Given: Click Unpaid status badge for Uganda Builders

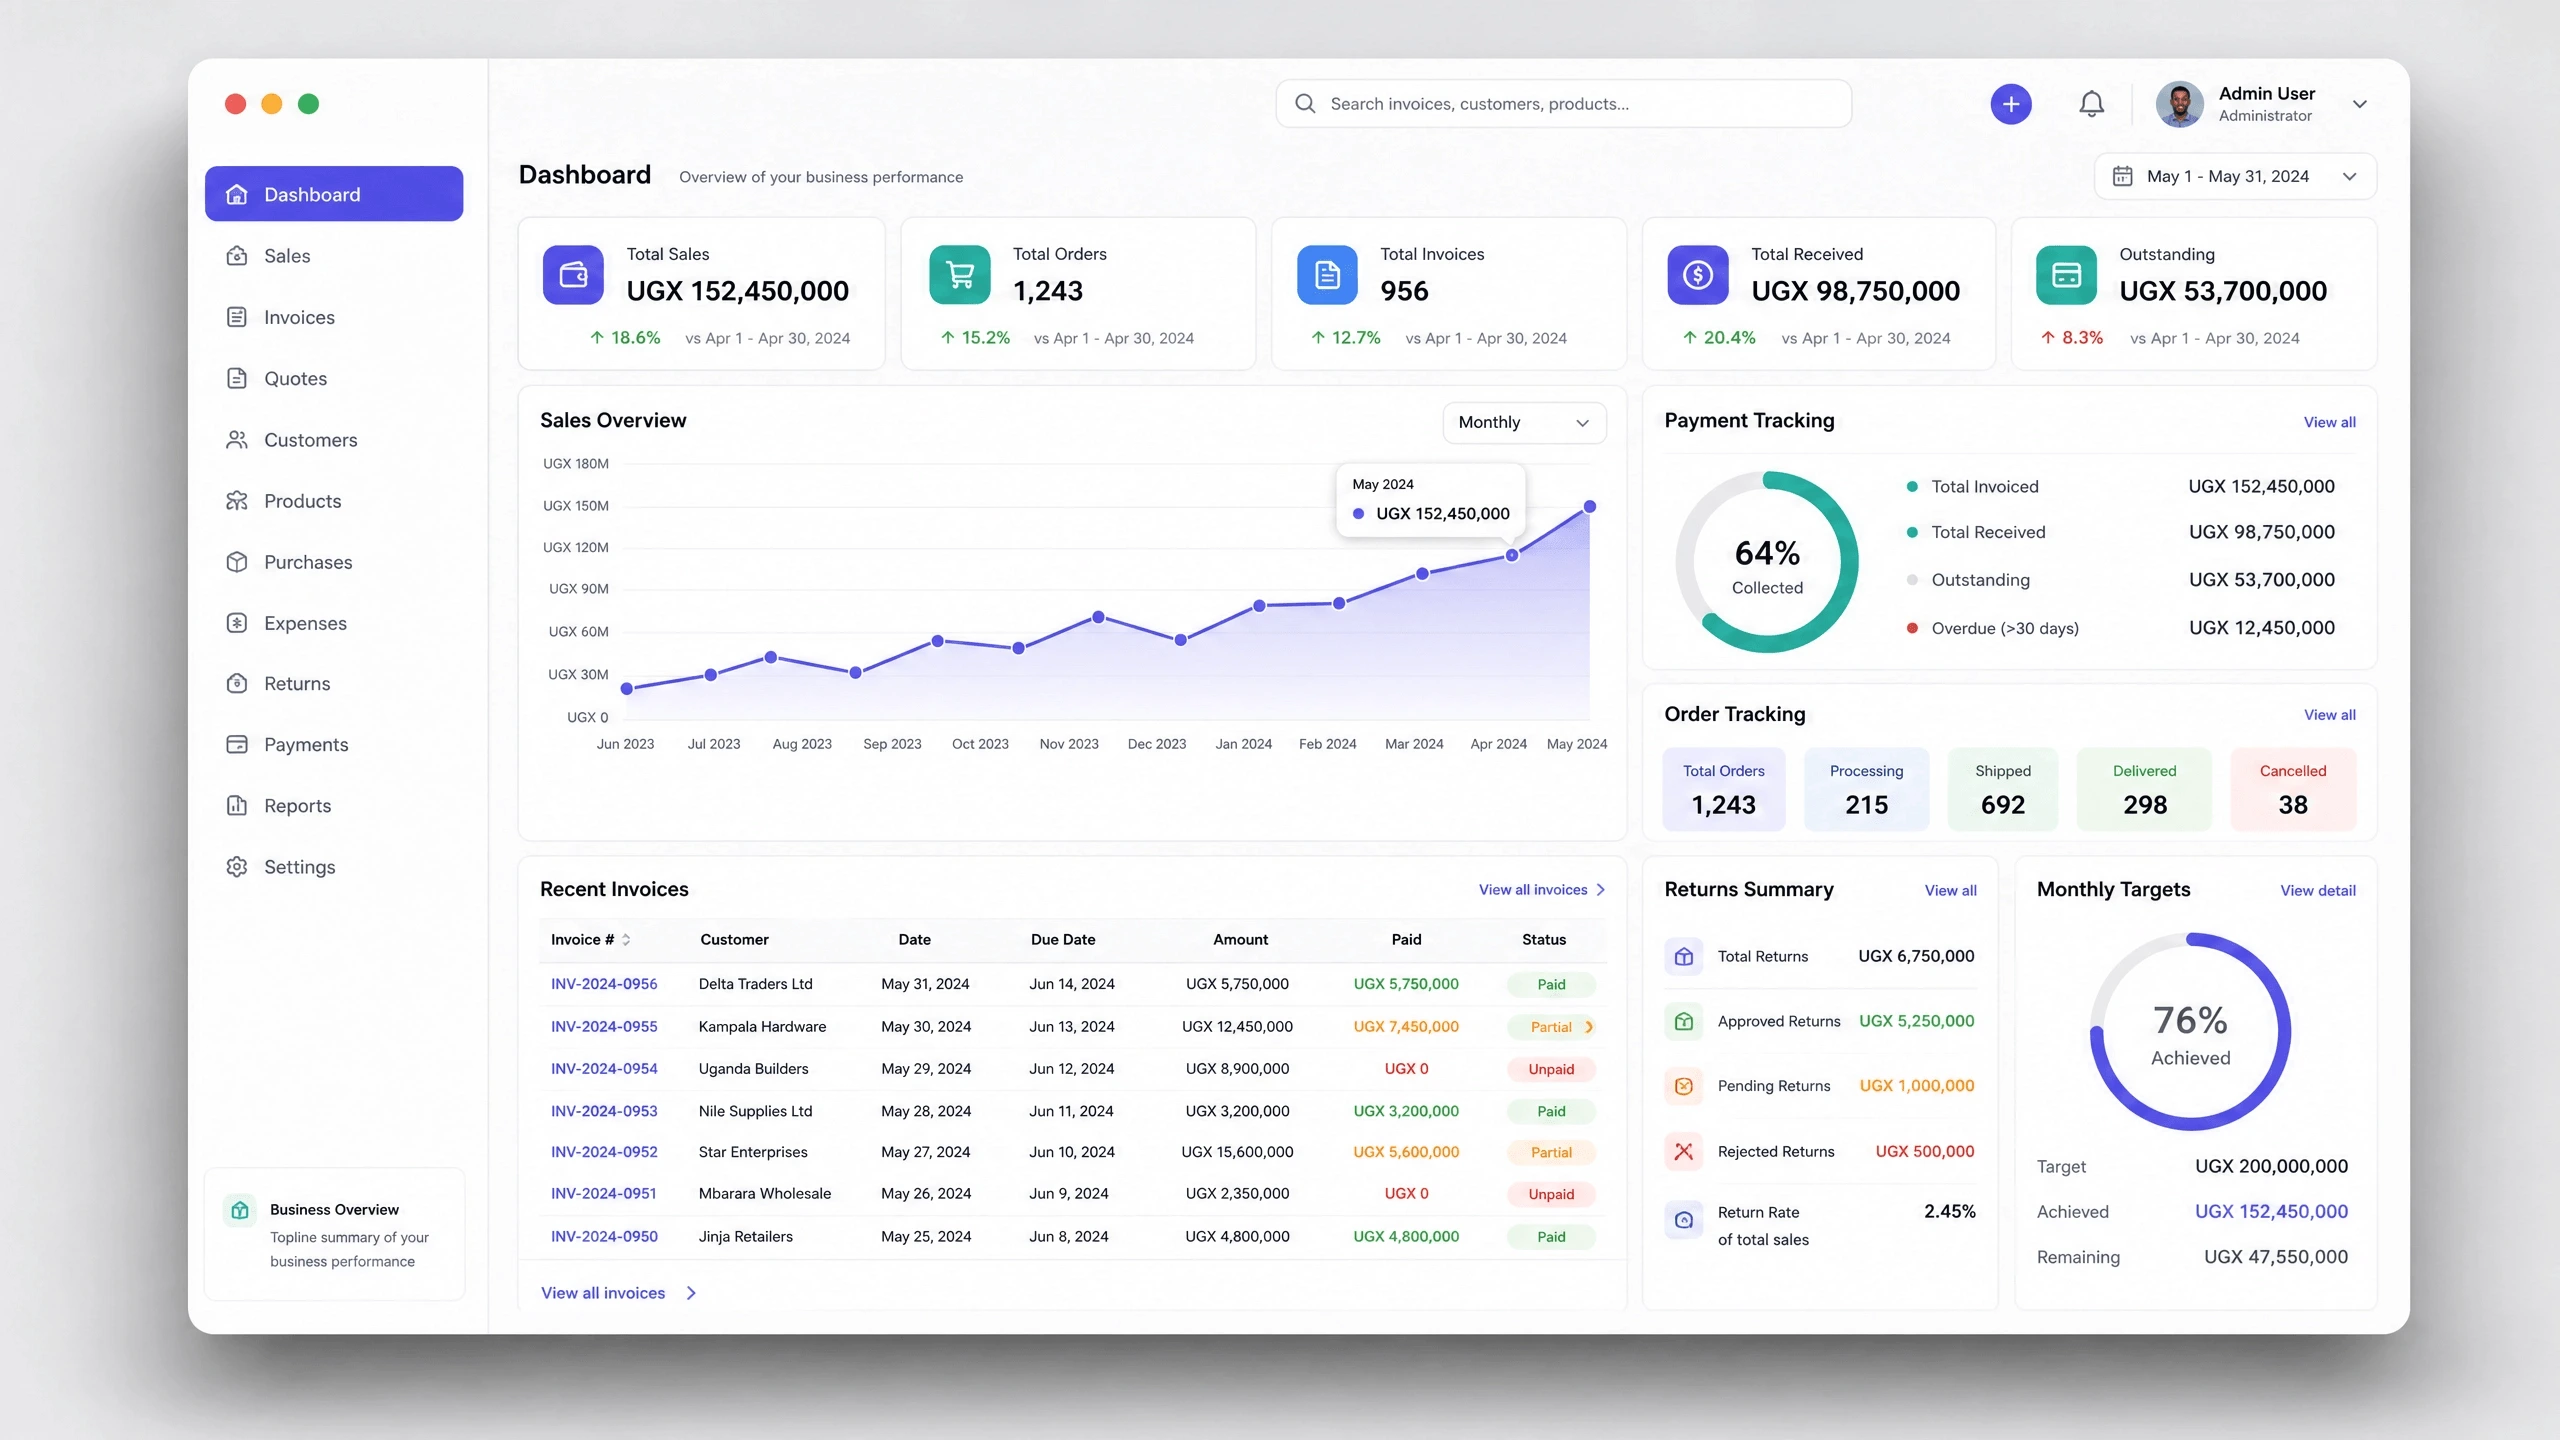Looking at the screenshot, I should 1551,1069.
